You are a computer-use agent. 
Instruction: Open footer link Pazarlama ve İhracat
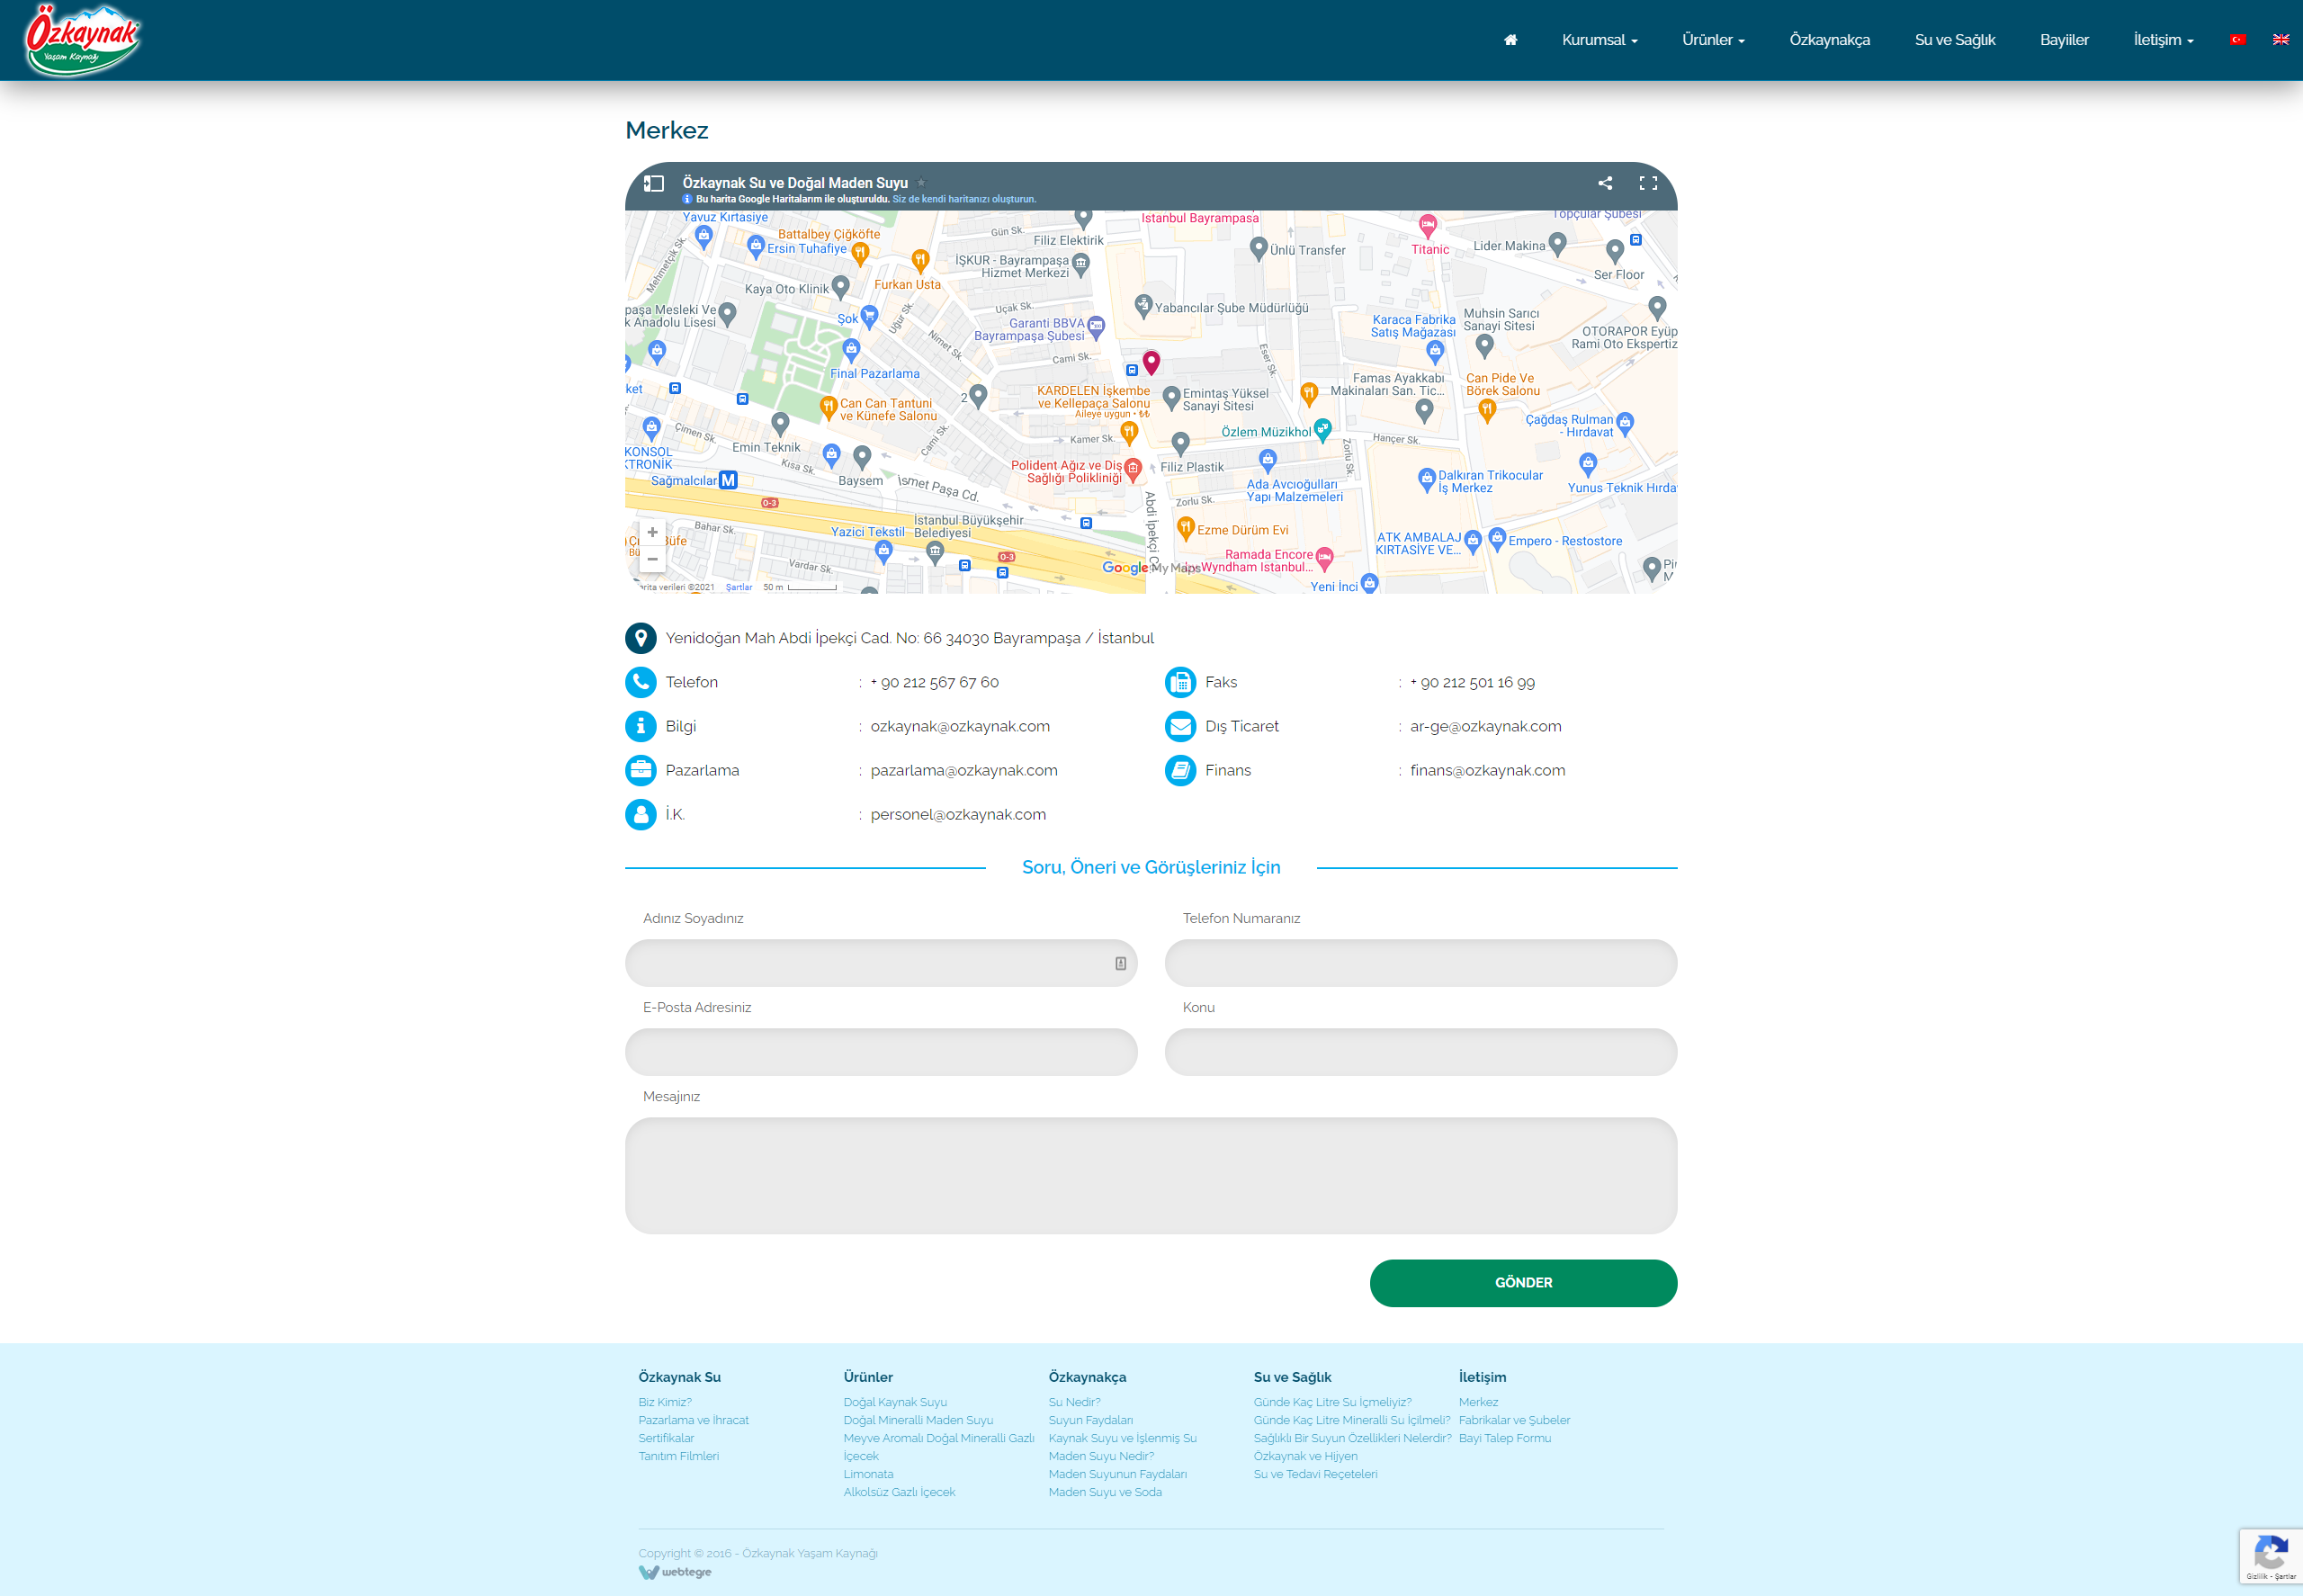(x=693, y=1420)
